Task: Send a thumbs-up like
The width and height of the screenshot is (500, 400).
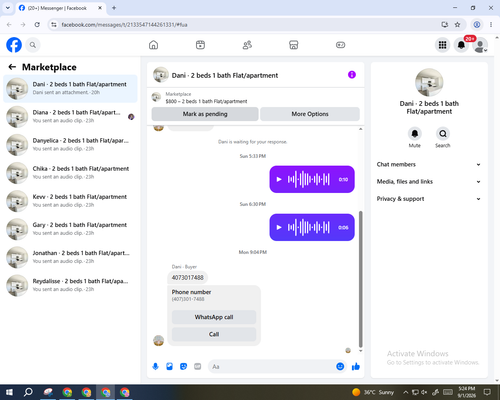Action: 356,367
